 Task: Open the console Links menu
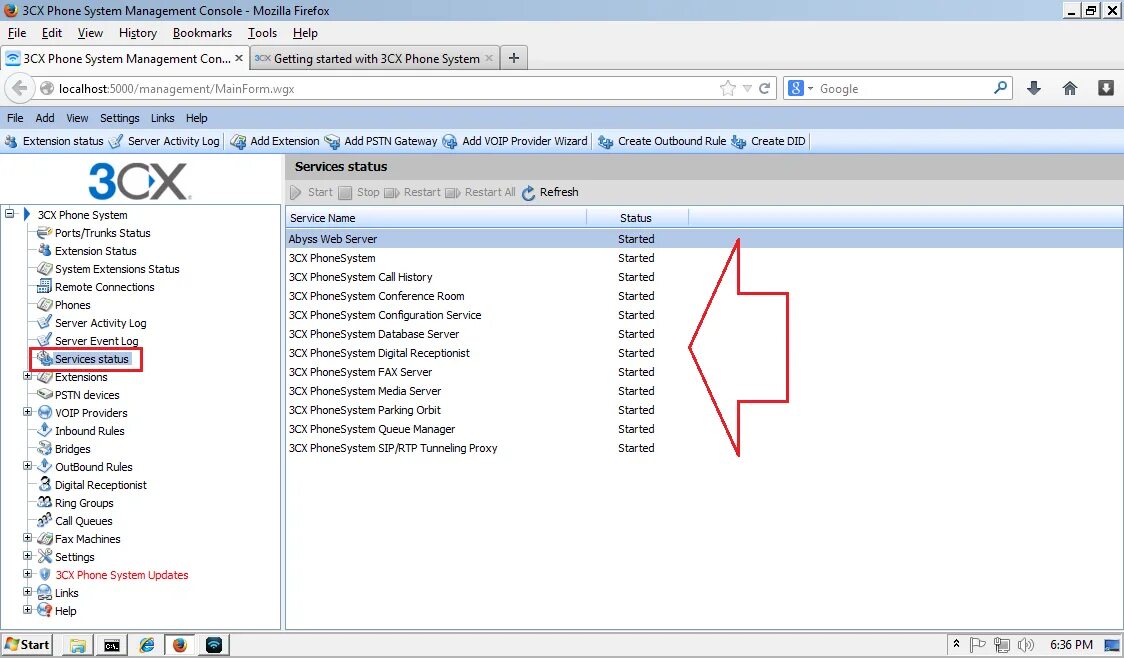coord(162,118)
